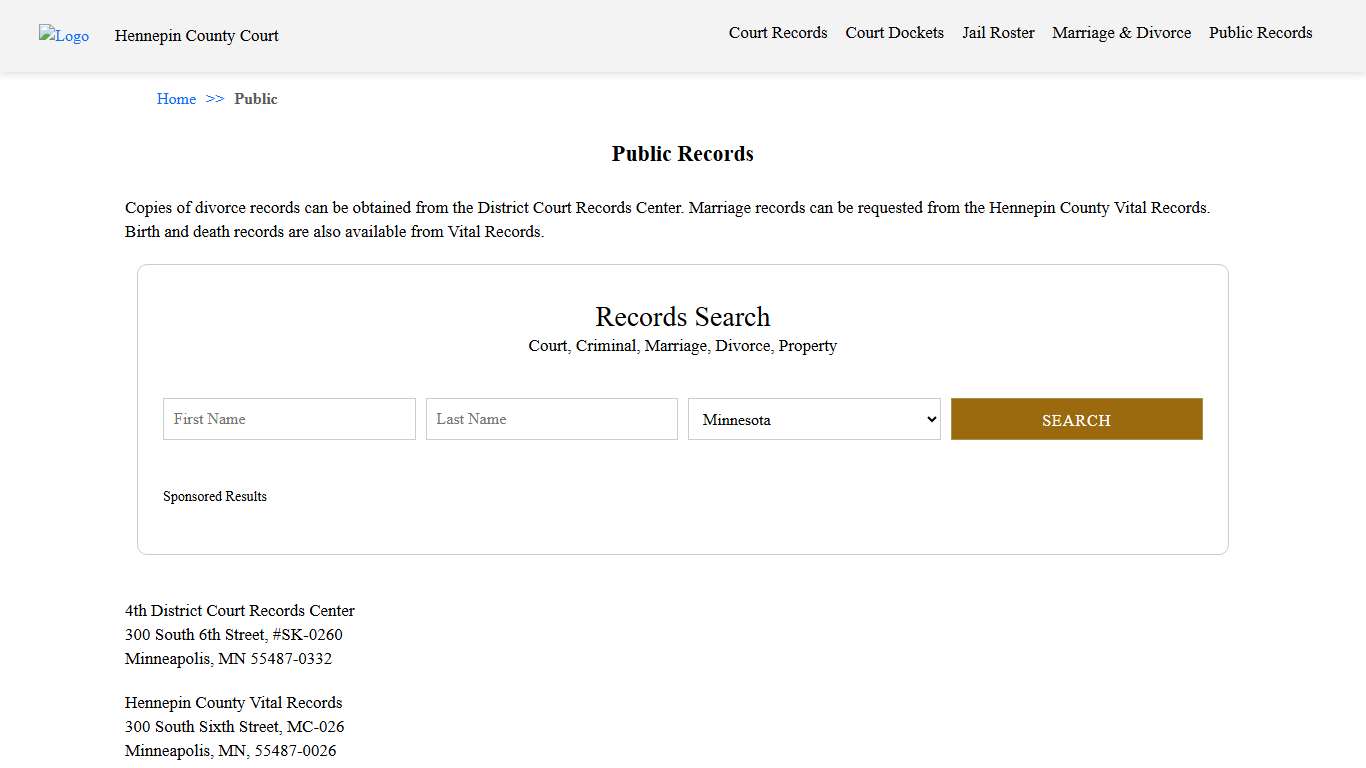
Task: Click the Sponsored Results label
Action: [215, 496]
